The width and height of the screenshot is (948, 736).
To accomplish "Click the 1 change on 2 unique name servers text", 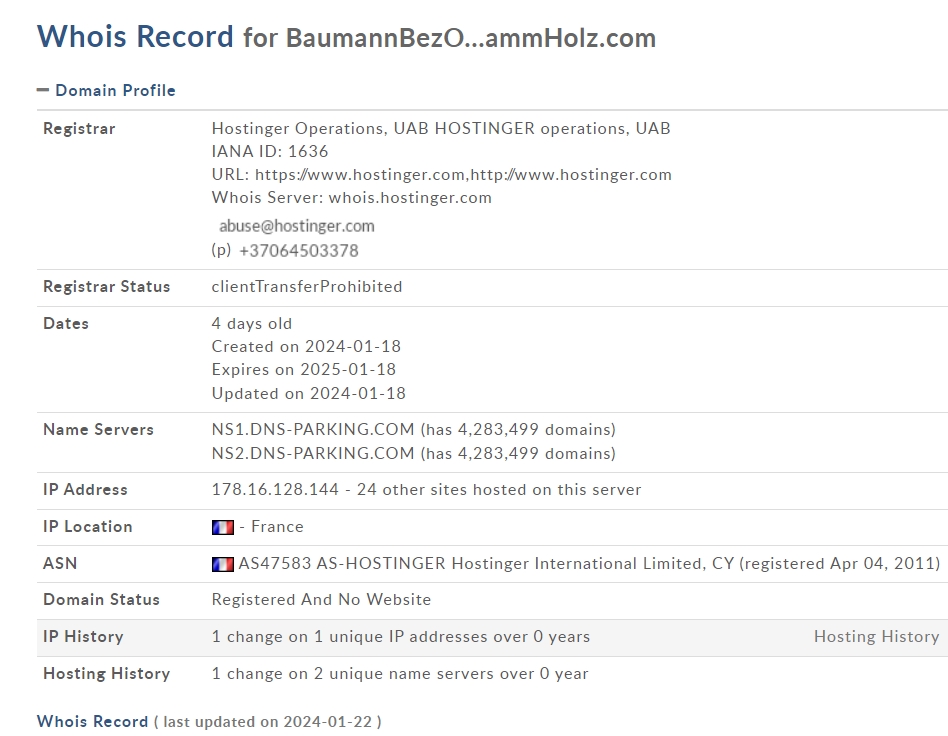I will pos(400,674).
